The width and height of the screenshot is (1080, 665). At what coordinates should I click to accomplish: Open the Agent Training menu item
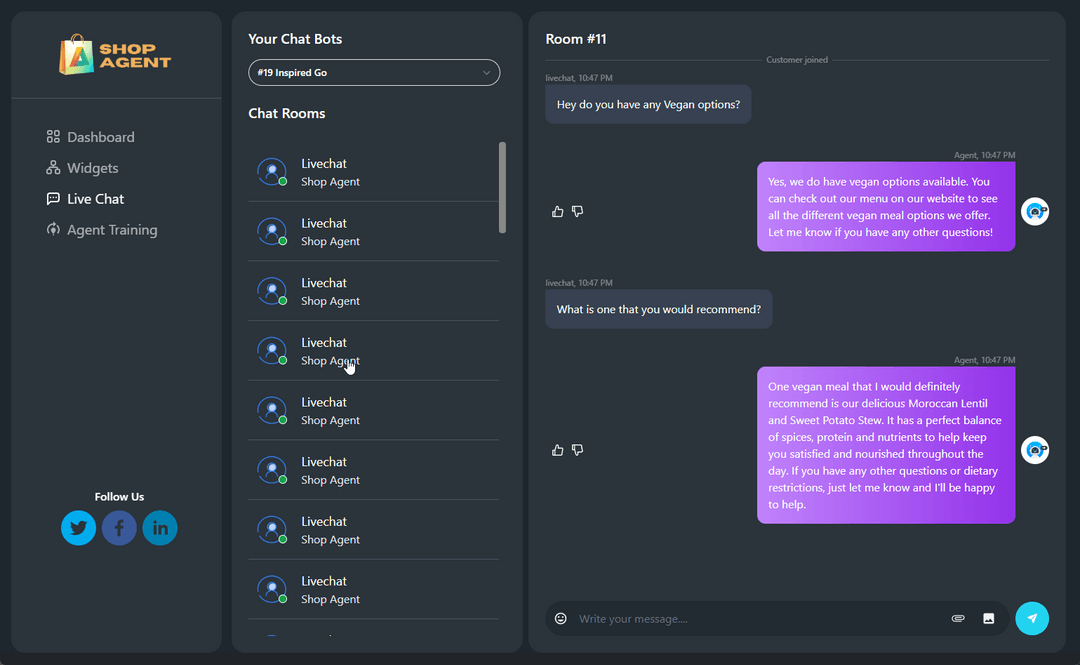[x=110, y=230]
